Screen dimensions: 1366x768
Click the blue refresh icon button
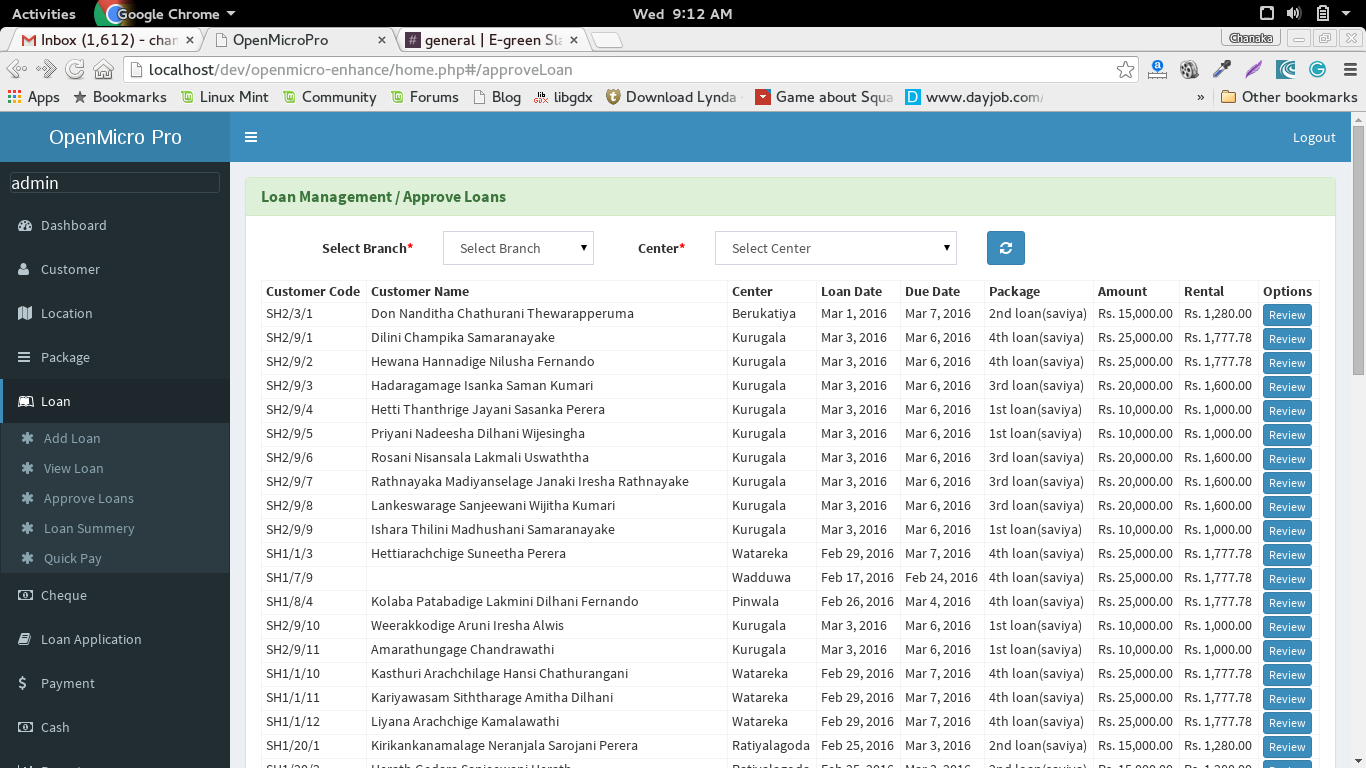click(1006, 248)
